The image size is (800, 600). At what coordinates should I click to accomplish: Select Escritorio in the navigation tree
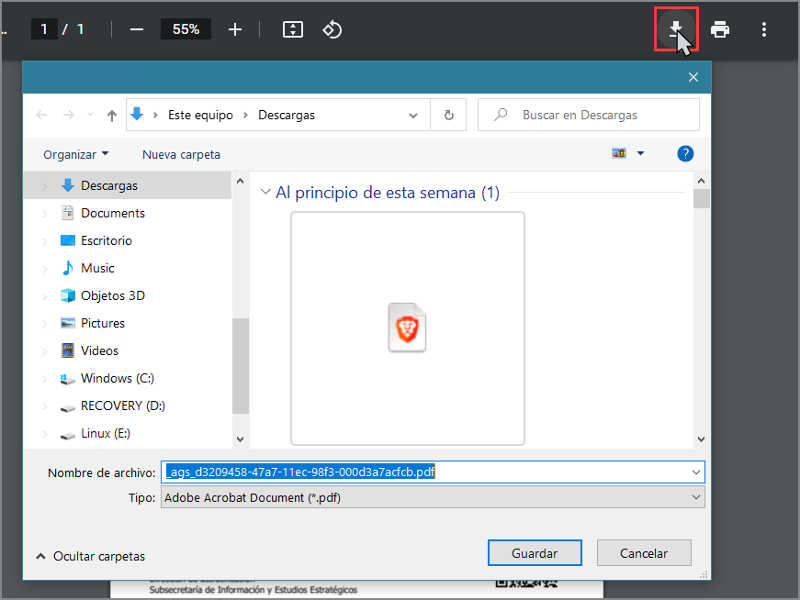coord(106,240)
